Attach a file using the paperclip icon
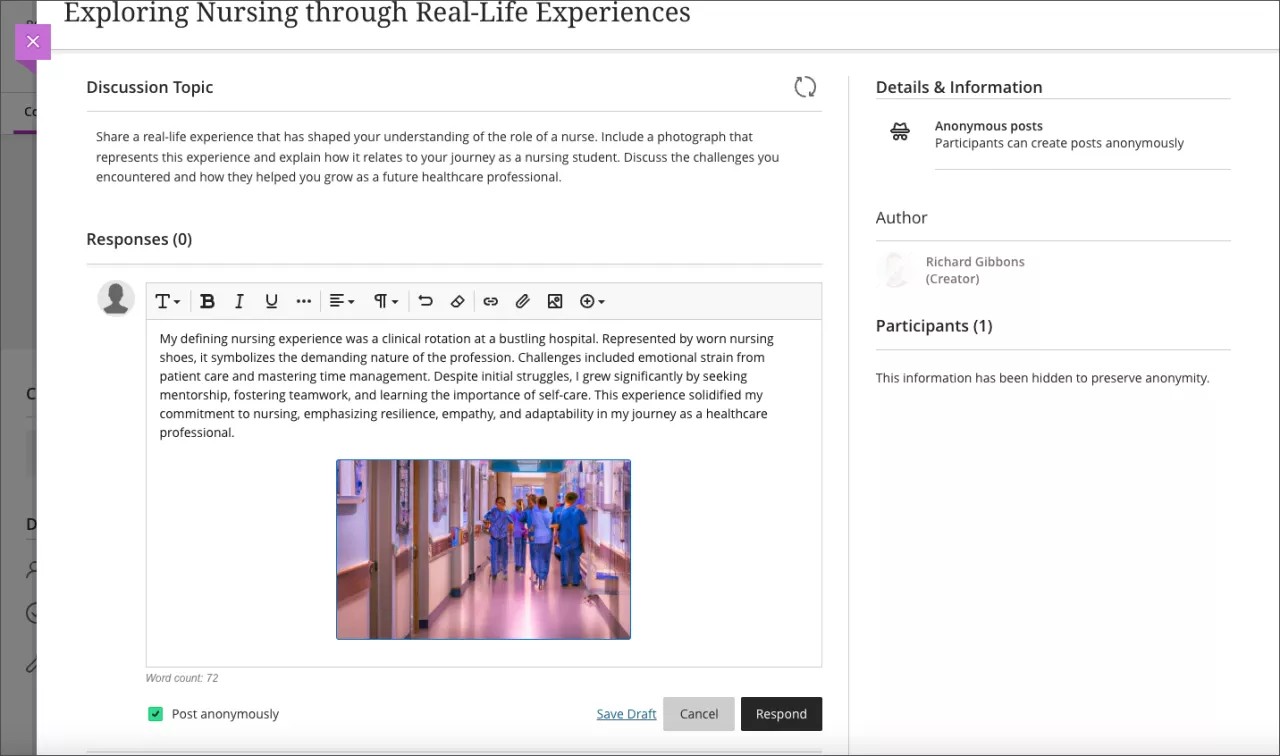Image resolution: width=1280 pixels, height=756 pixels. tap(522, 301)
